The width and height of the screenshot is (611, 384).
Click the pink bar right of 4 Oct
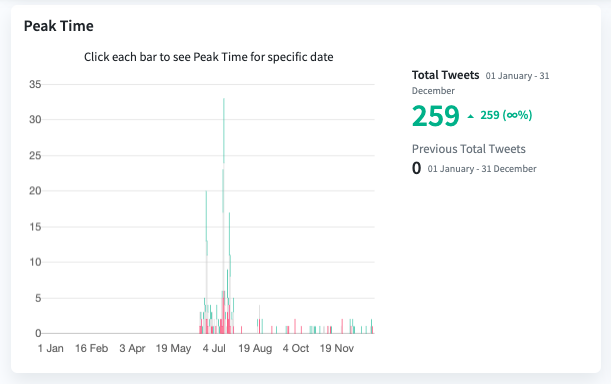(301, 330)
